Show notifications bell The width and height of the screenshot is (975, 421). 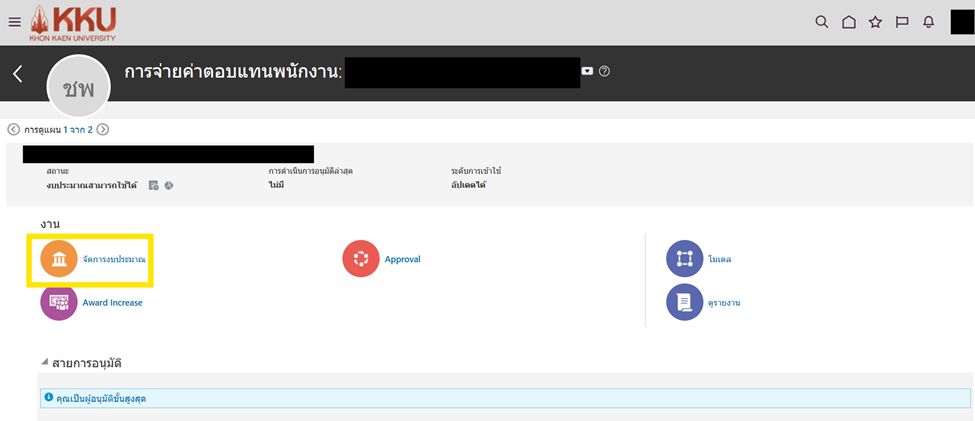coord(929,22)
